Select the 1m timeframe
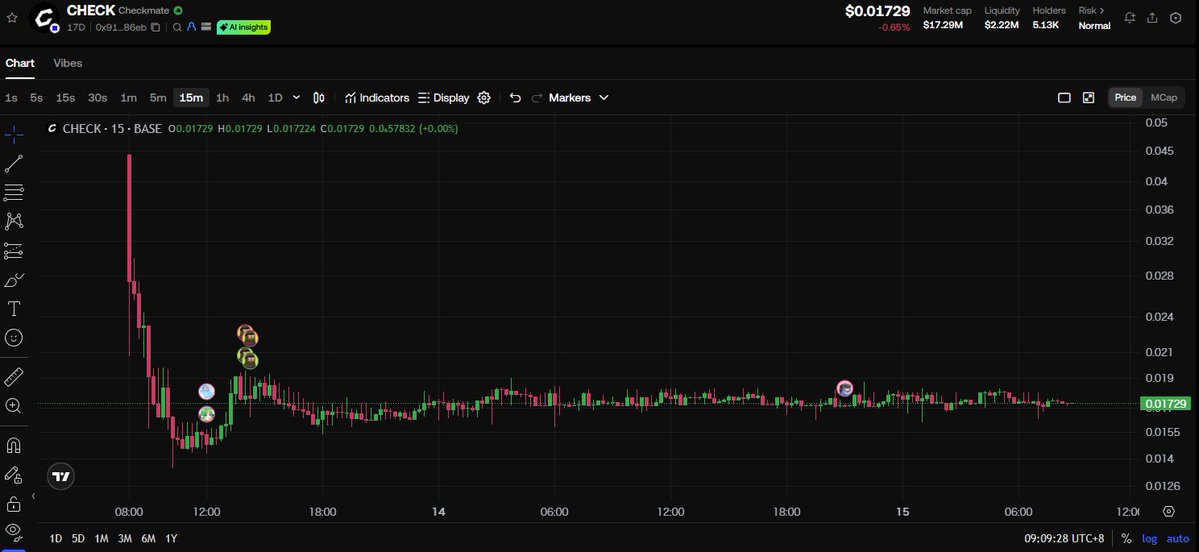 point(128,98)
